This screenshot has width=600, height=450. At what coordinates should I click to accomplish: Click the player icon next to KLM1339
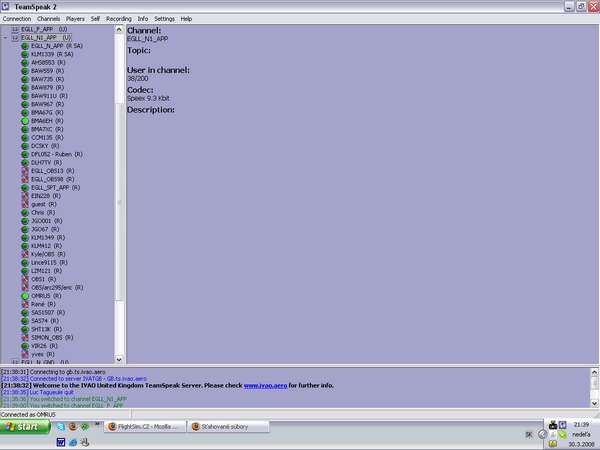click(25, 54)
